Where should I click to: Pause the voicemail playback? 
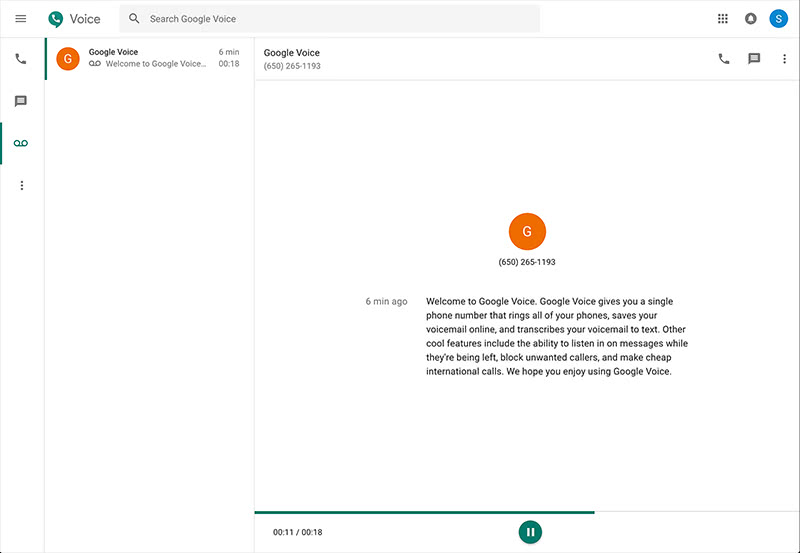pyautogui.click(x=530, y=532)
